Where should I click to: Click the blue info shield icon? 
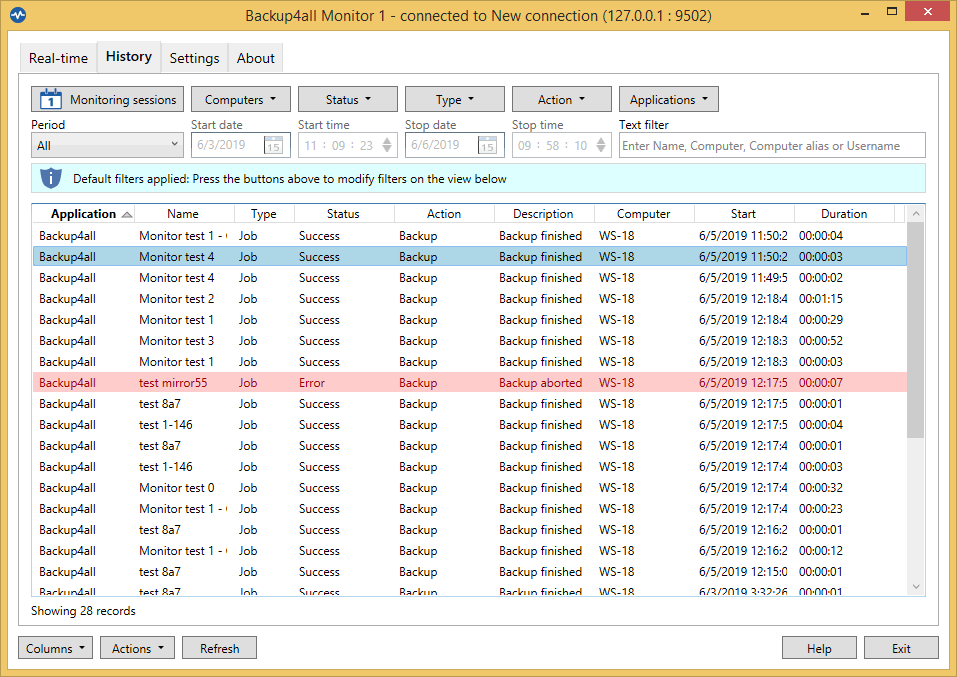click(x=51, y=178)
